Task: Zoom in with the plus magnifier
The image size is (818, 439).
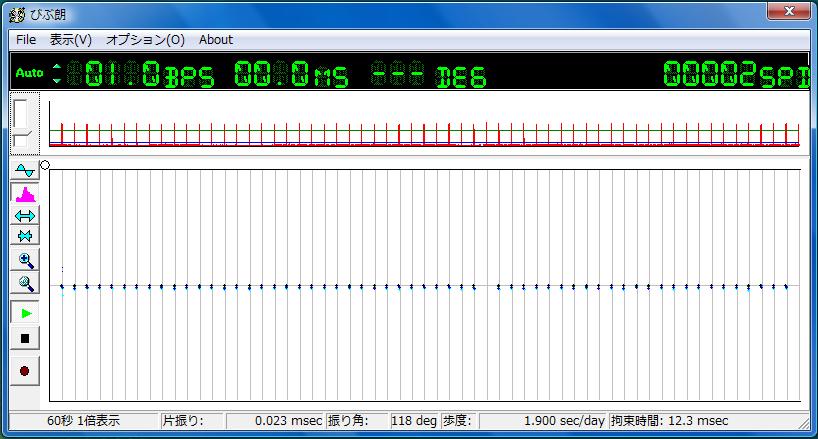Action: pos(25,260)
